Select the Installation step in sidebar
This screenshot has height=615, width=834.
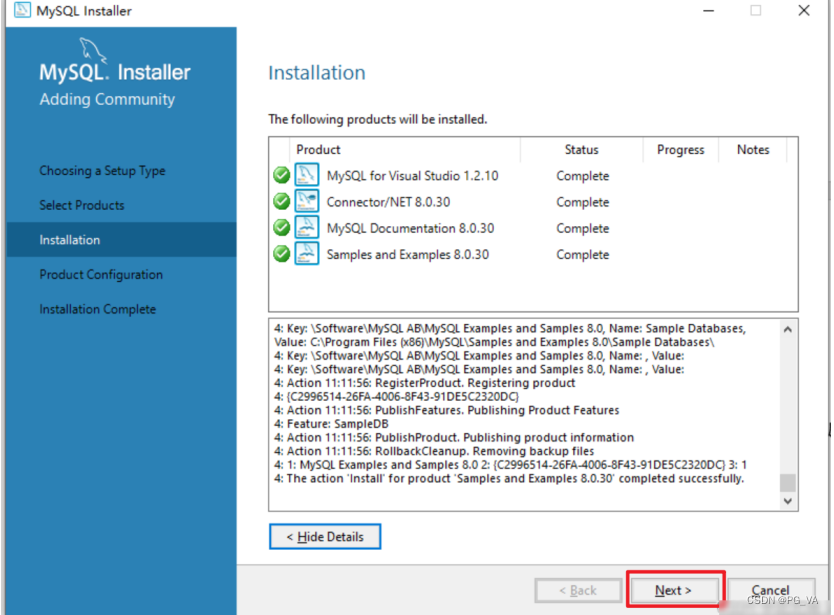click(x=122, y=239)
